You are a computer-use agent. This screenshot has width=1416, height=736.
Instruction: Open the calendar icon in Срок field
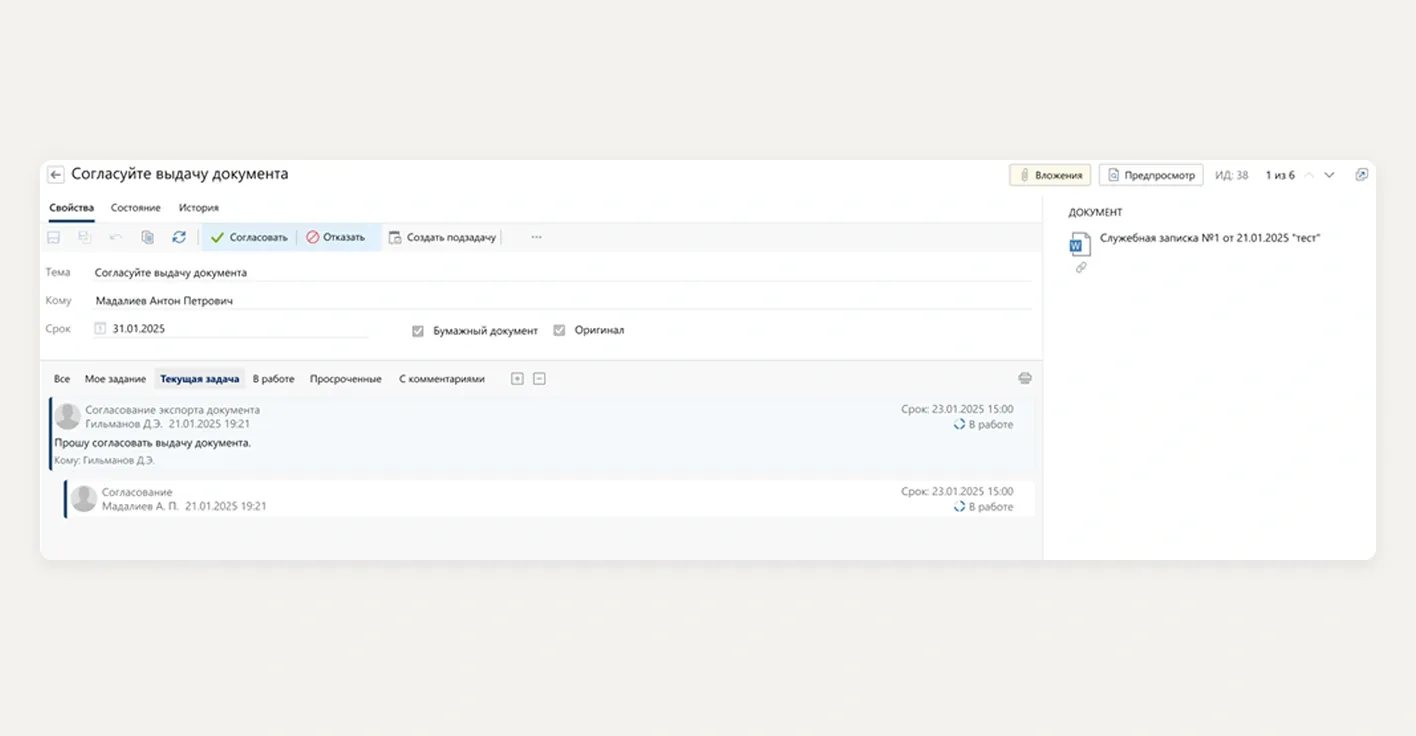click(x=100, y=329)
